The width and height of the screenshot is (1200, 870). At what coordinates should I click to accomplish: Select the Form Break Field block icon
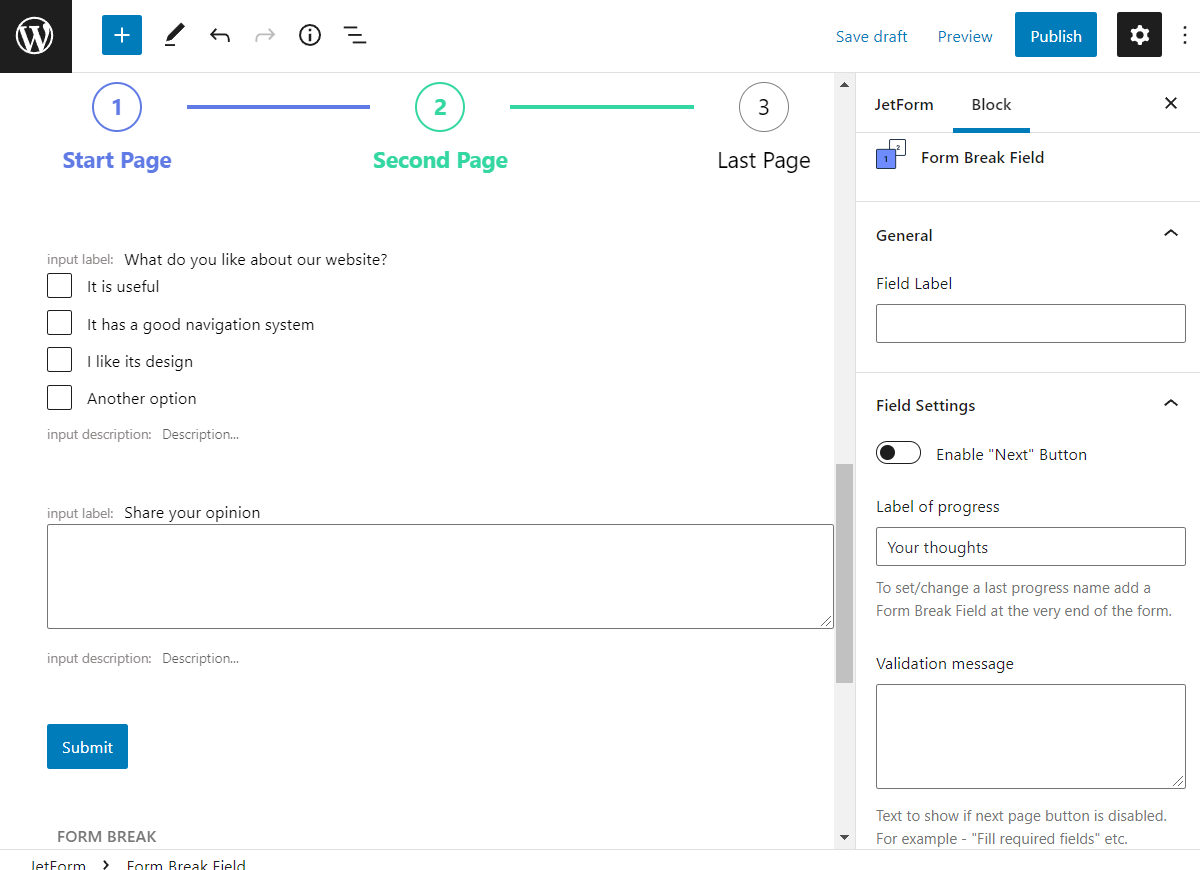pos(890,157)
